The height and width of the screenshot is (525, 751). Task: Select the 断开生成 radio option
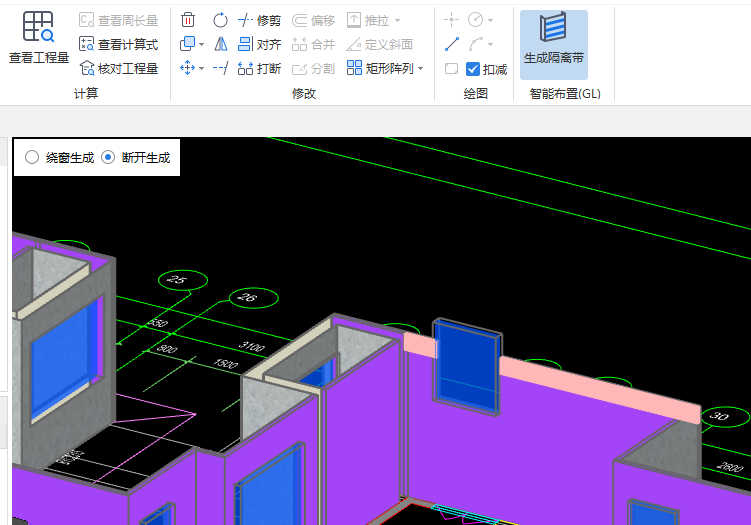(x=108, y=157)
